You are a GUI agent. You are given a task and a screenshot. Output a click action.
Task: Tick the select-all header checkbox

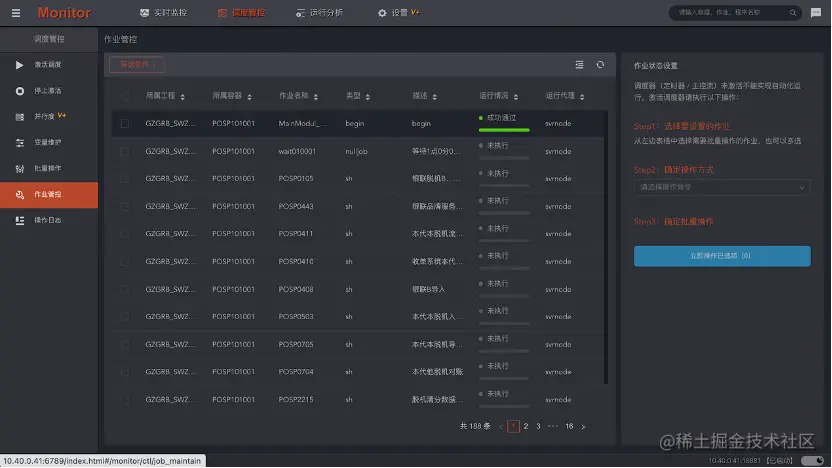point(125,96)
